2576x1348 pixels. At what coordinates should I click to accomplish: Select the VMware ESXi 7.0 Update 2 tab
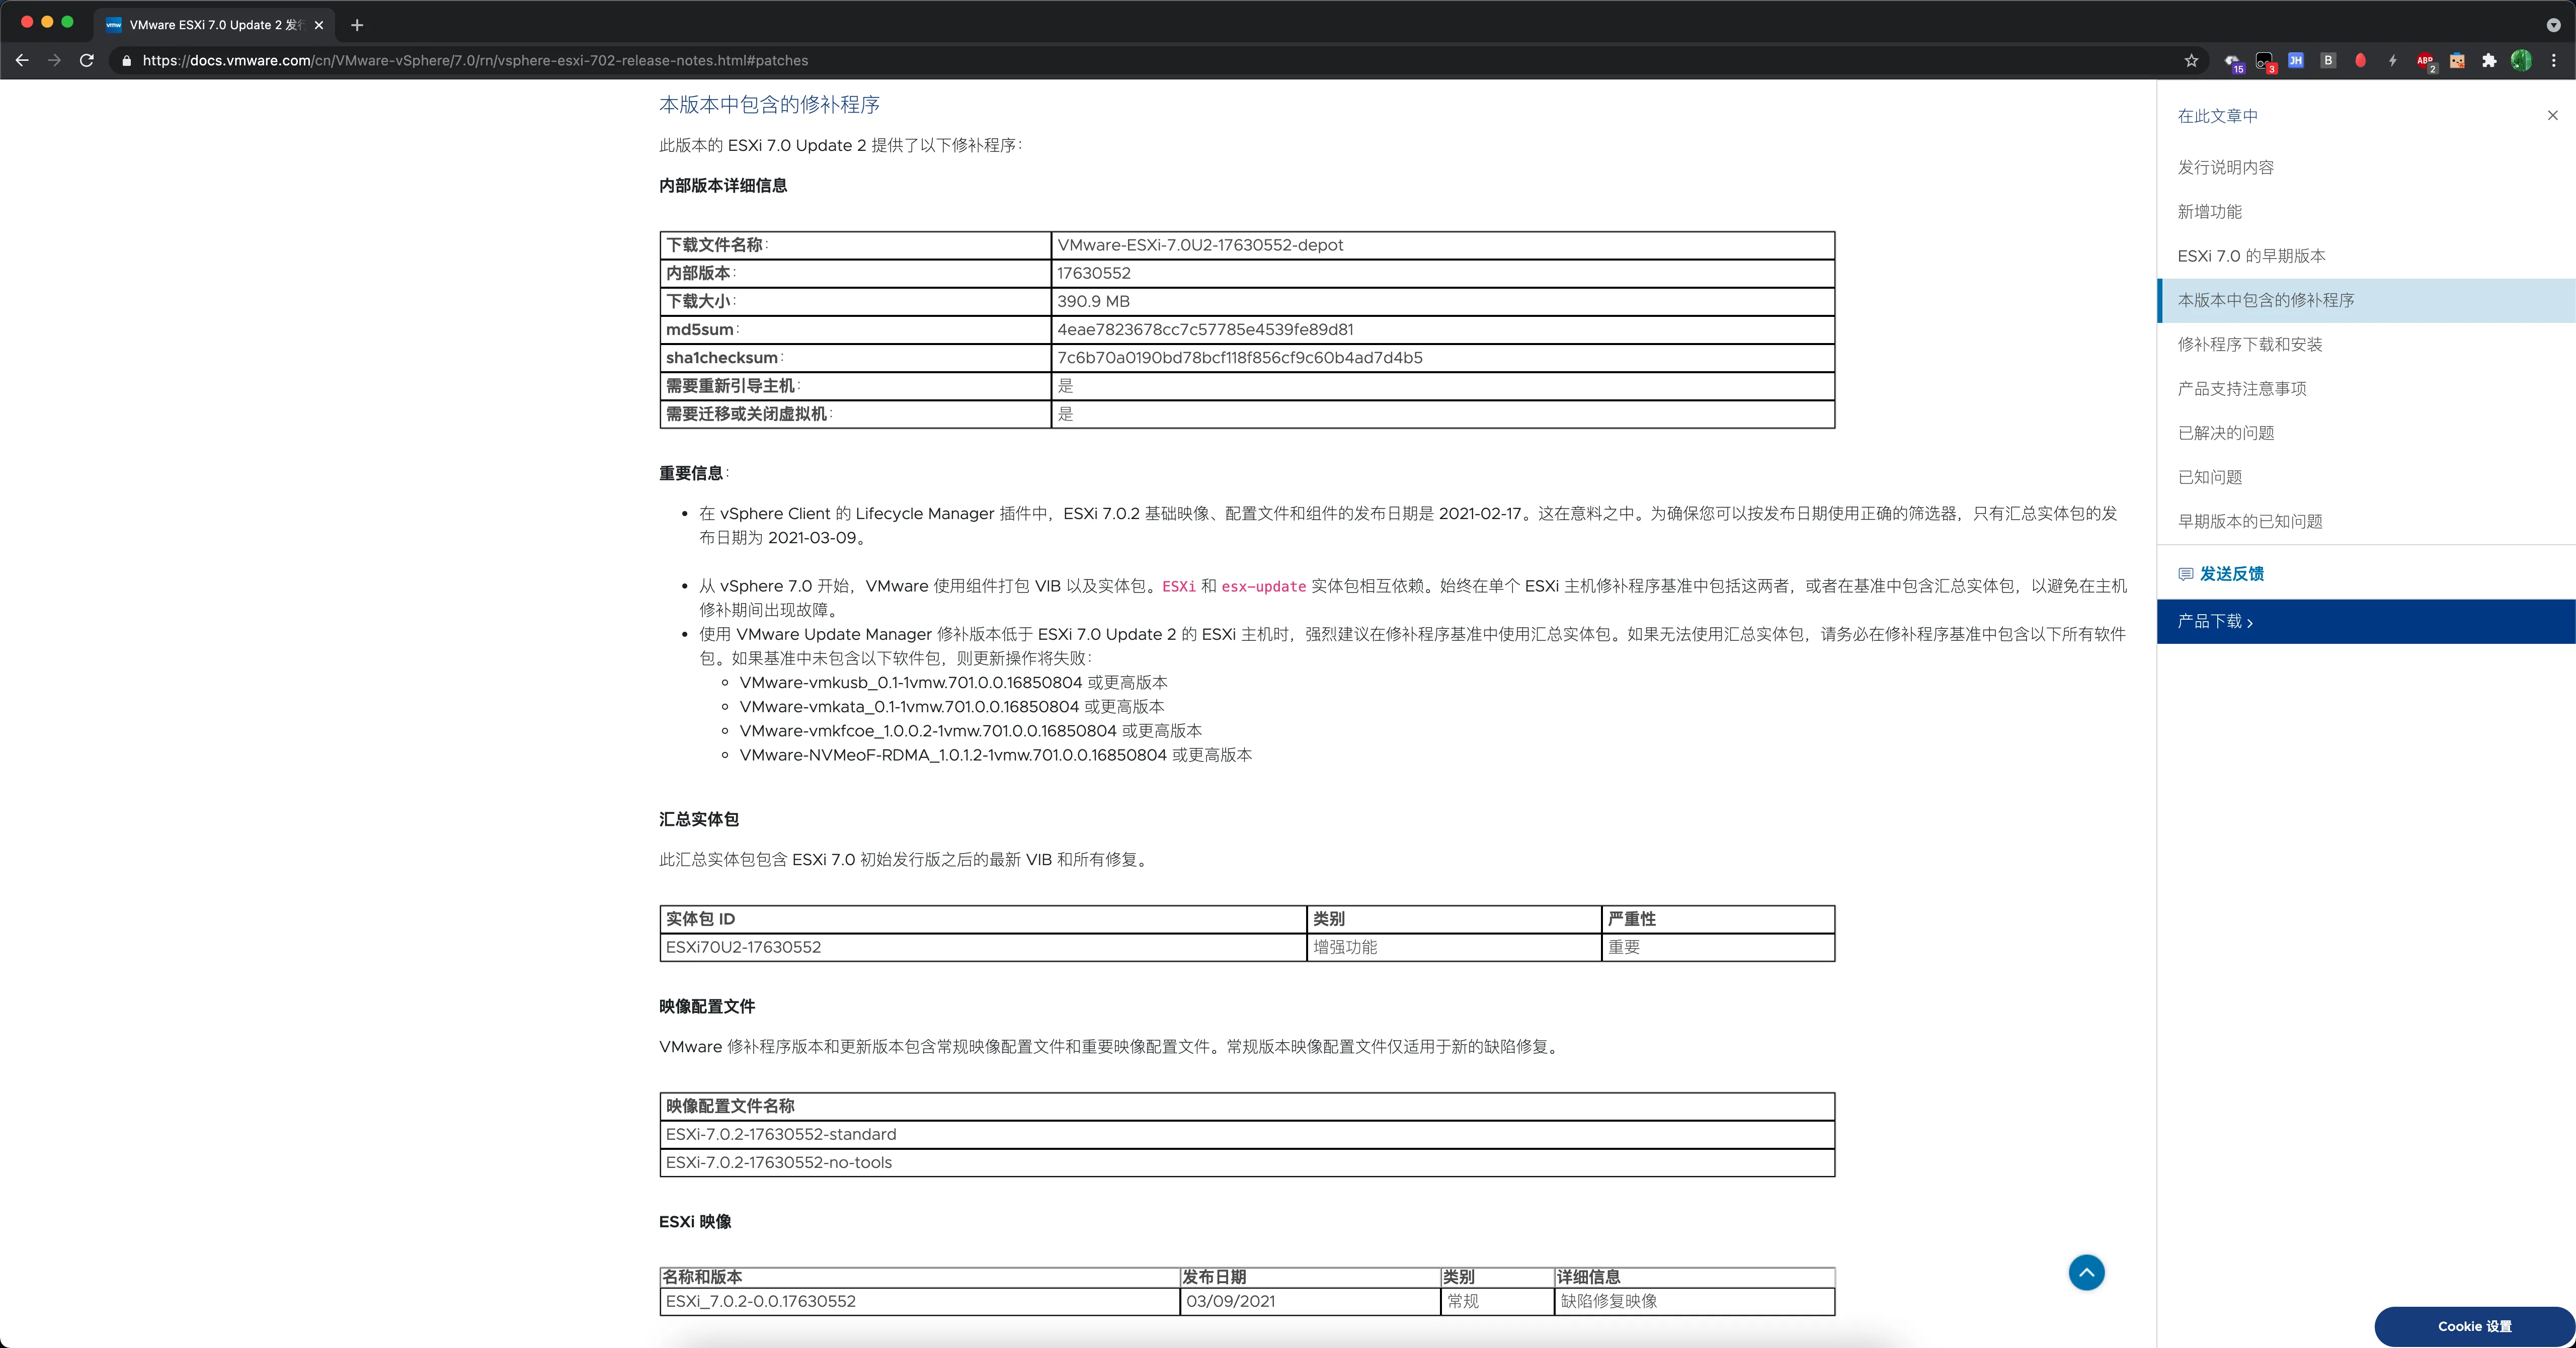[215, 25]
